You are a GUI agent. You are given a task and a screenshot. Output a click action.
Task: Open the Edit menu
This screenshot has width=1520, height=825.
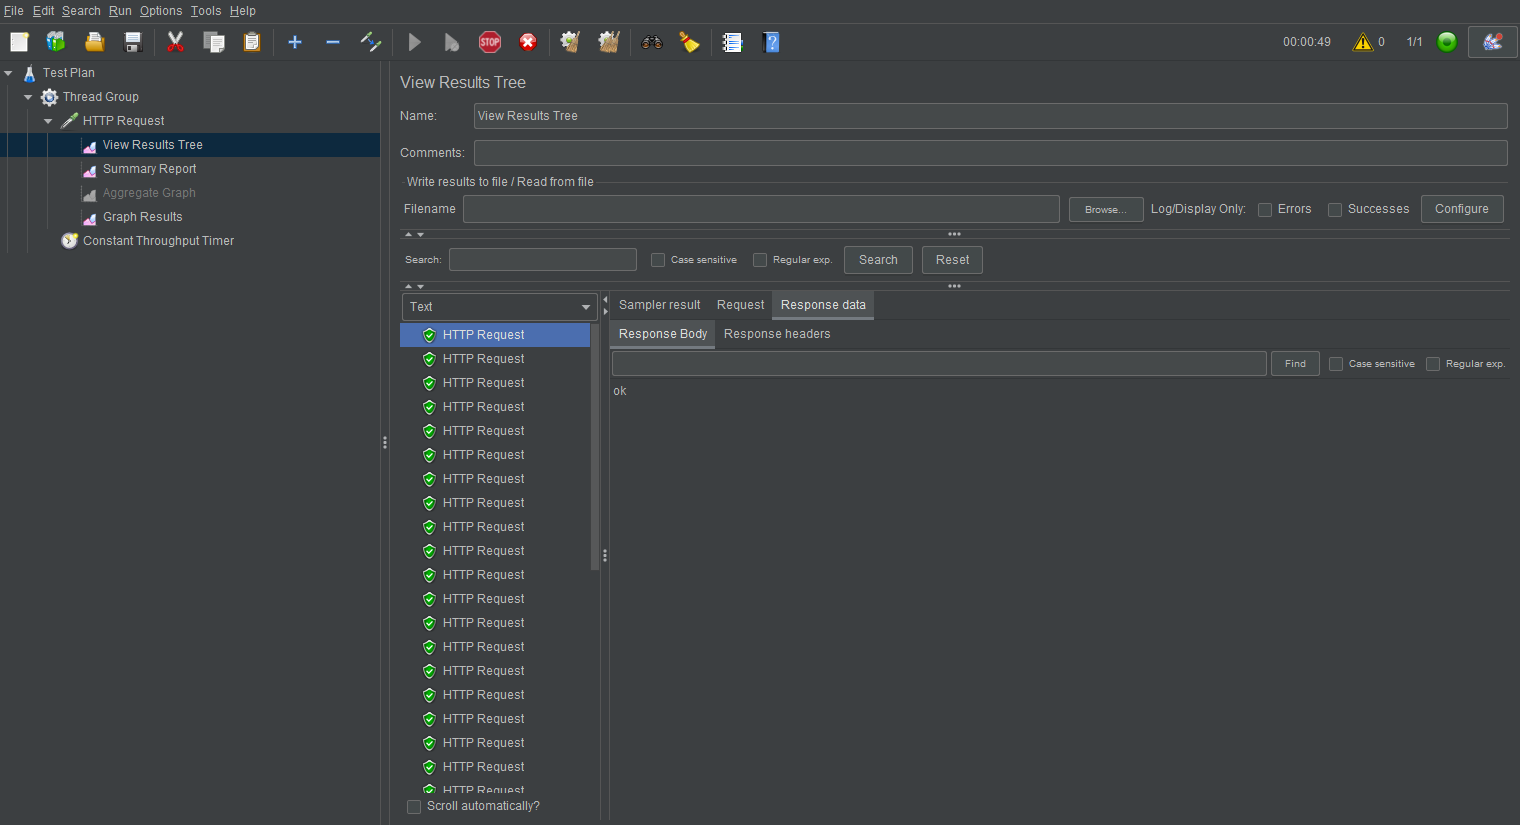pos(43,11)
